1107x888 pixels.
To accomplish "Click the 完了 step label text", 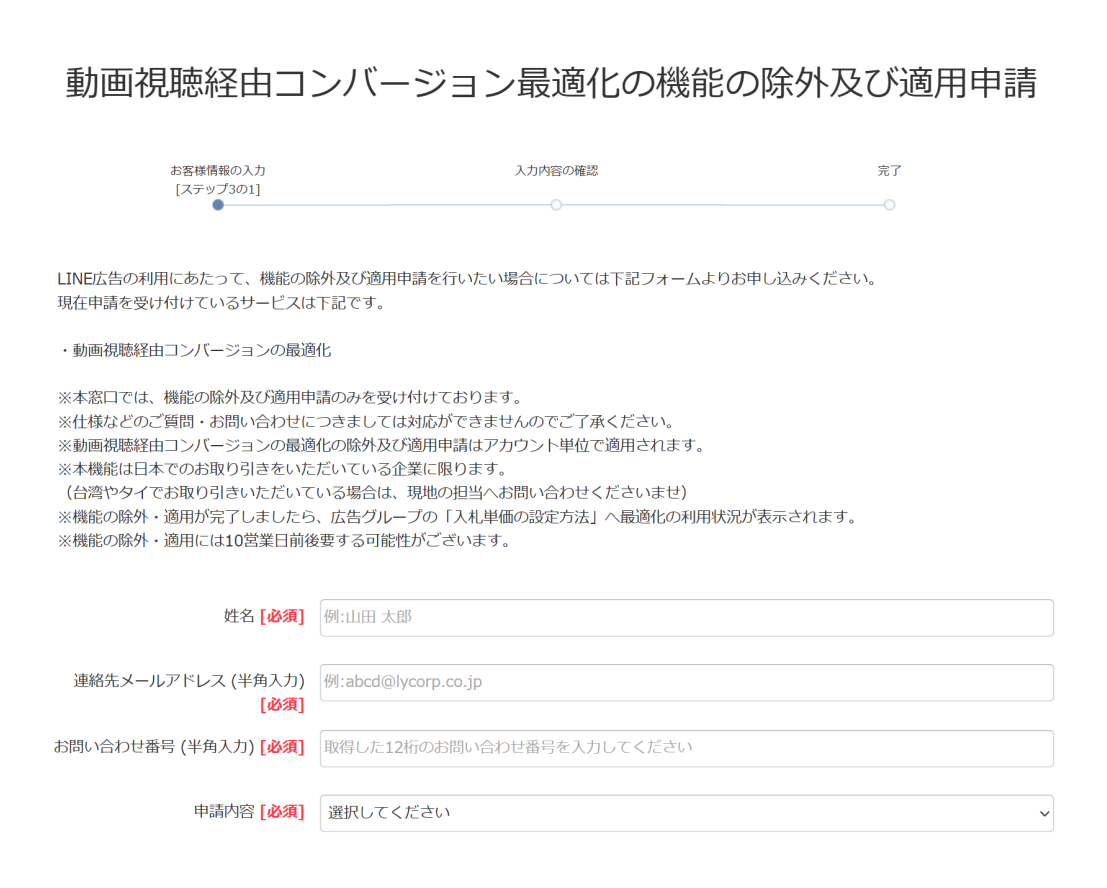I will tap(889, 171).
